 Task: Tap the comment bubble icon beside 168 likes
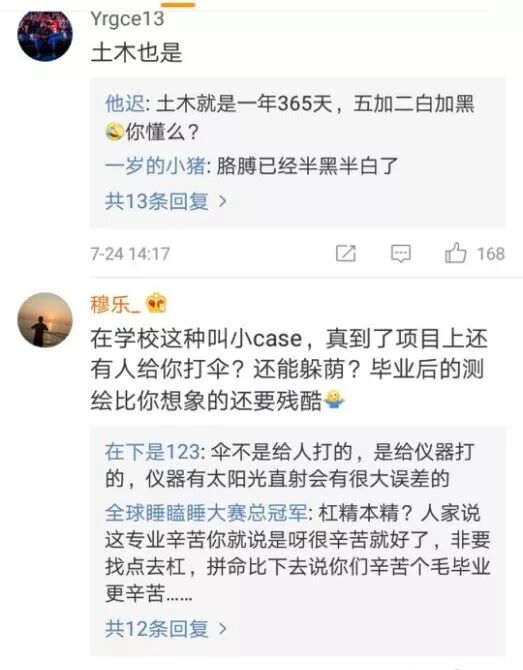[401, 253]
